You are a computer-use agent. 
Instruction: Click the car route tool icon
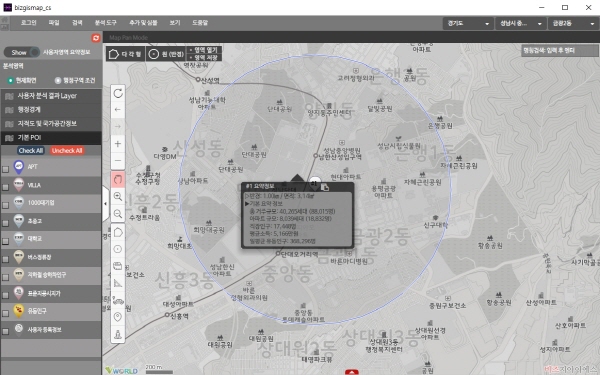[x=118, y=301]
